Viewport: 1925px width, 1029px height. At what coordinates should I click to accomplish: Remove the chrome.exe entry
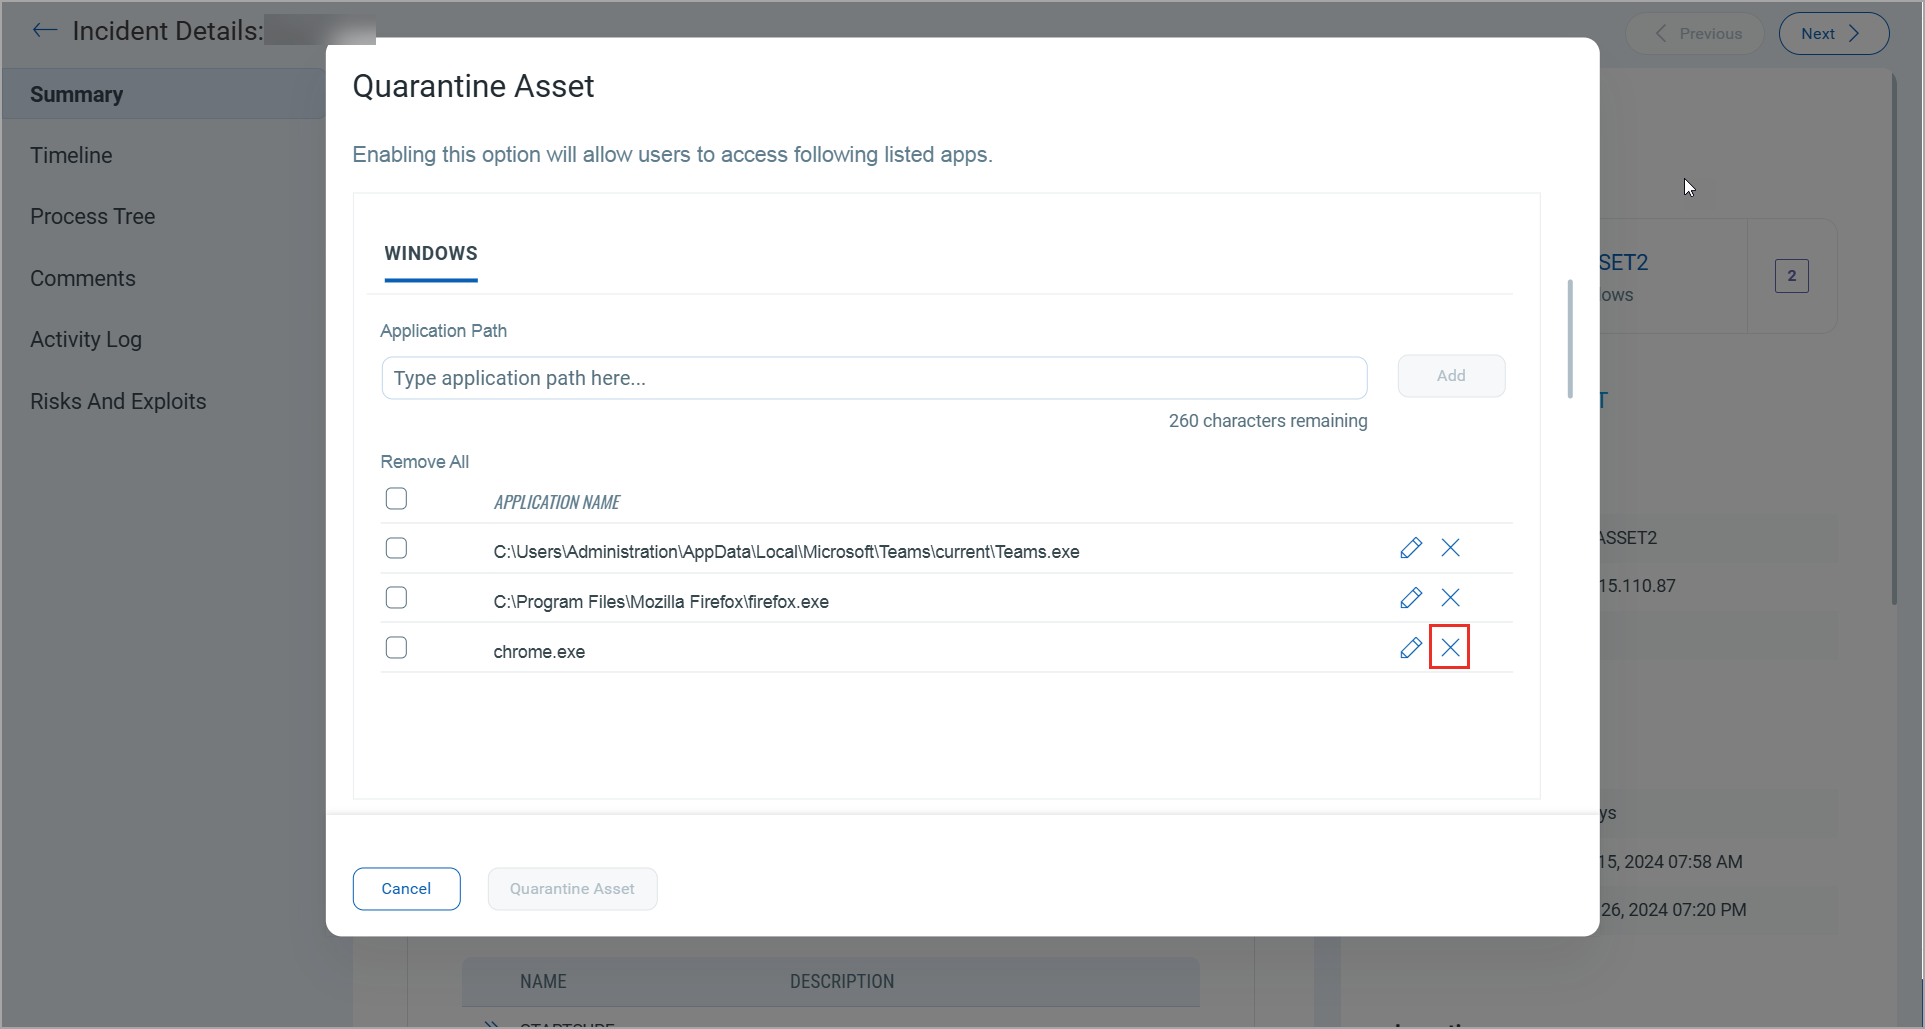pos(1450,647)
